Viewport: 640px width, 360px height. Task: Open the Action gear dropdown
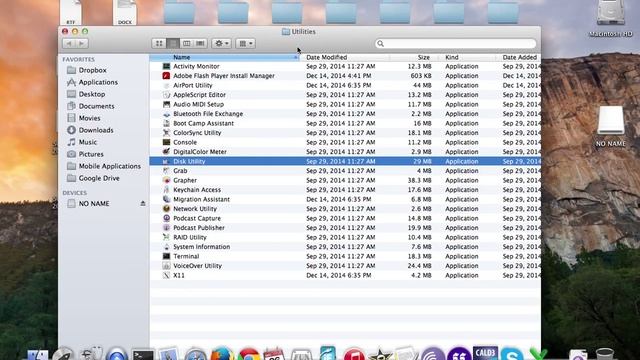click(x=222, y=43)
